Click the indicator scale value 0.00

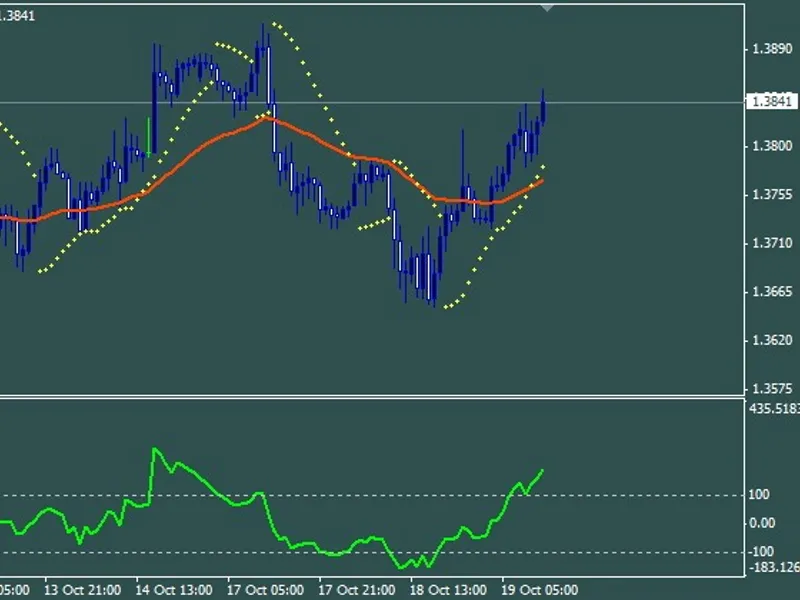pyautogui.click(x=762, y=523)
